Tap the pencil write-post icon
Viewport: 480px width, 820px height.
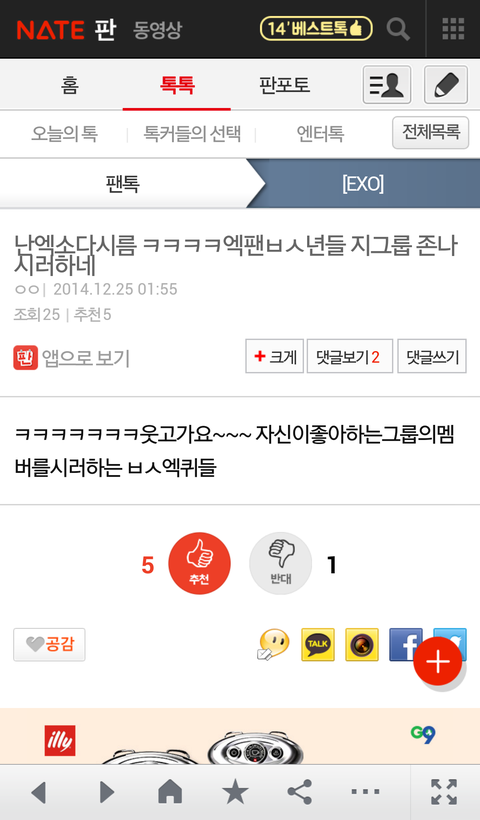[x=446, y=85]
